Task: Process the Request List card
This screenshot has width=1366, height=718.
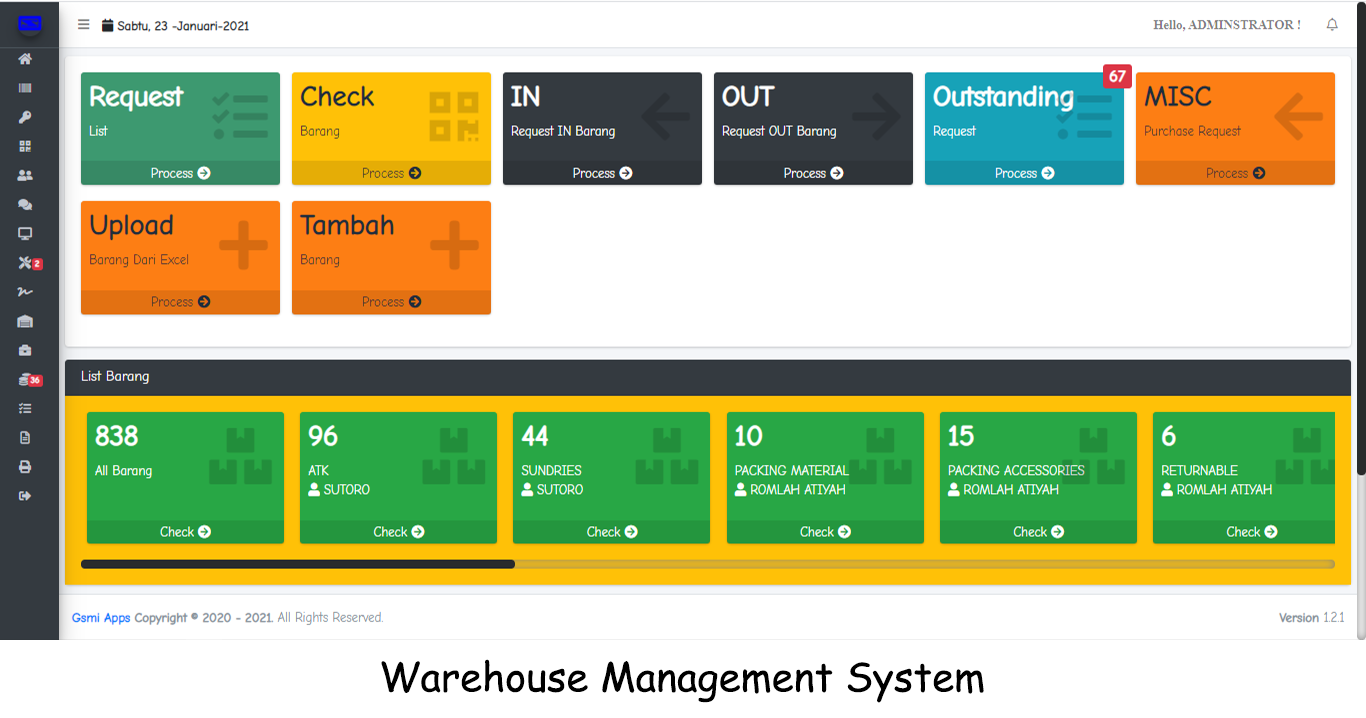Action: (x=180, y=173)
